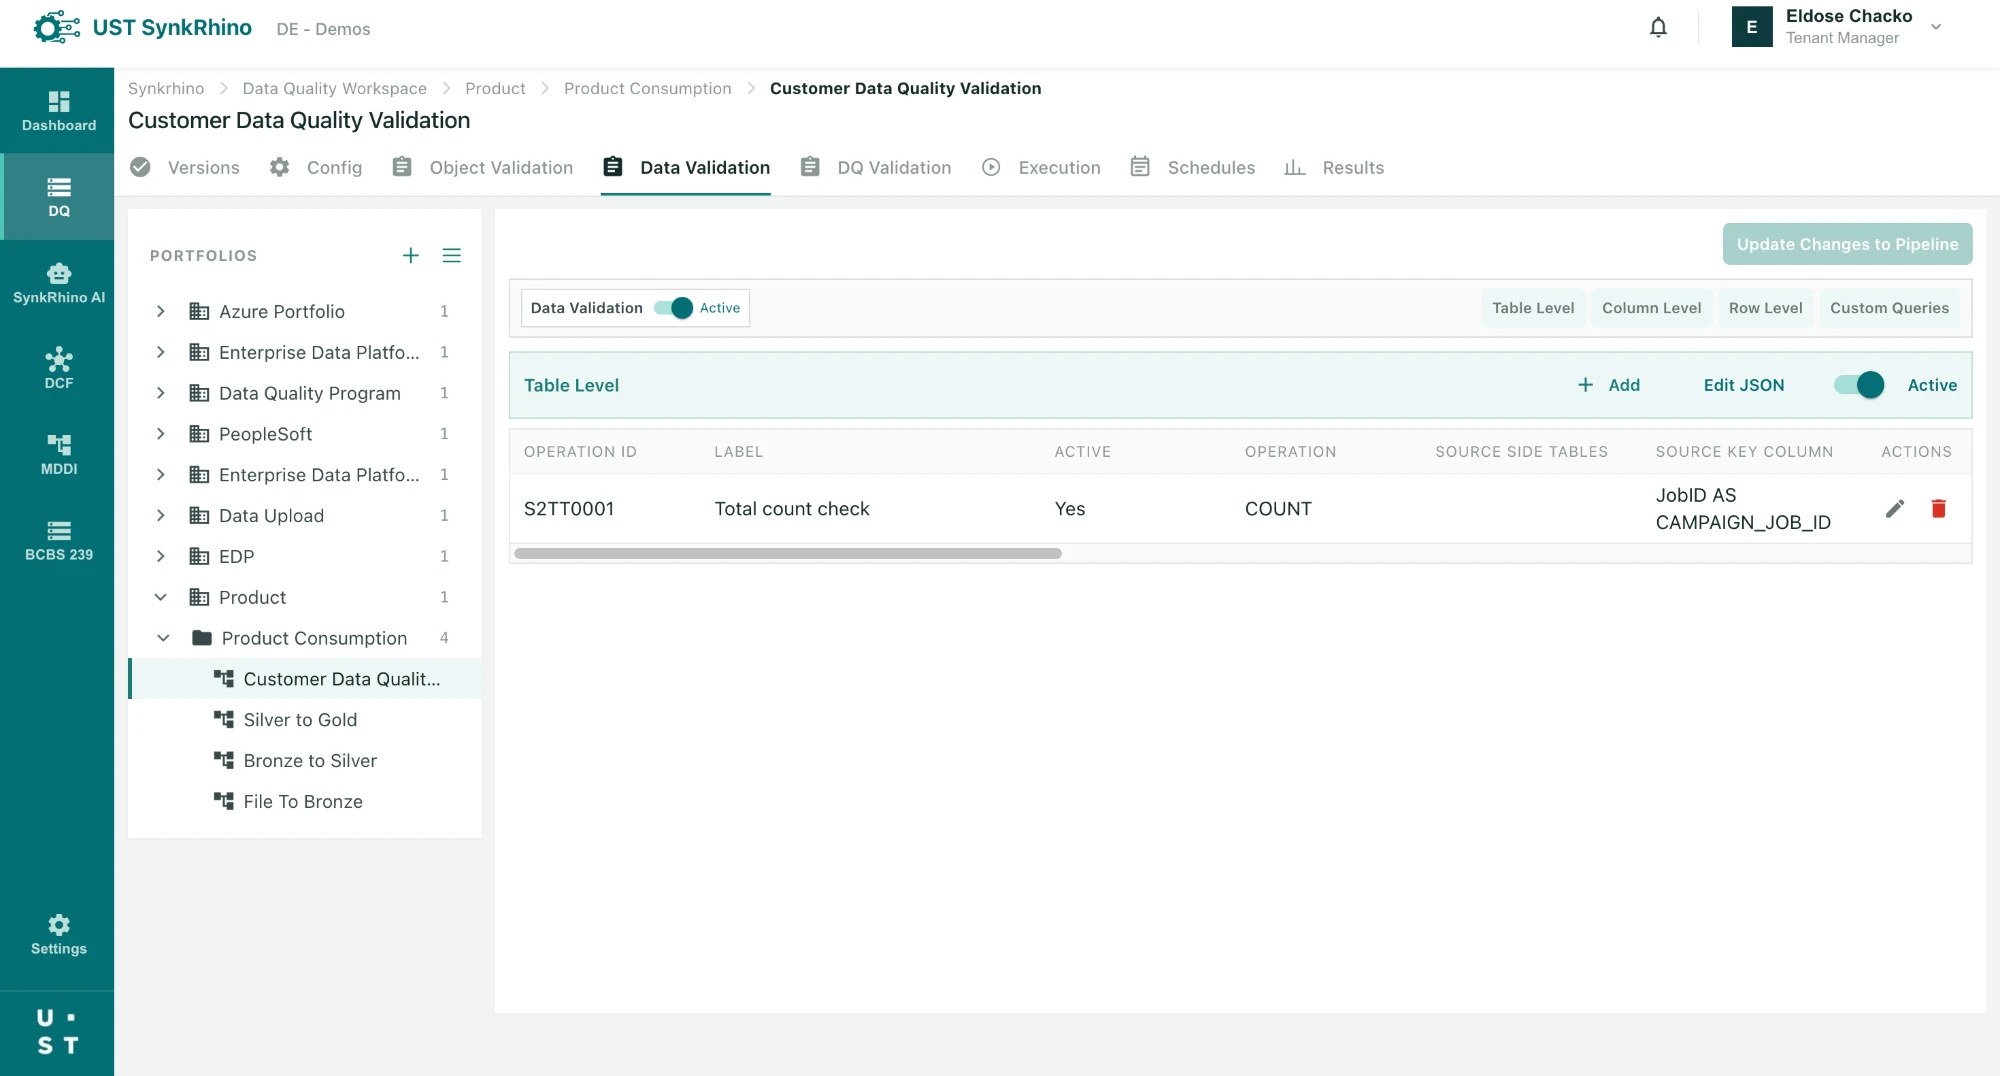The width and height of the screenshot is (2000, 1076).
Task: Open the File To Bronze pipeline
Action: coord(303,802)
